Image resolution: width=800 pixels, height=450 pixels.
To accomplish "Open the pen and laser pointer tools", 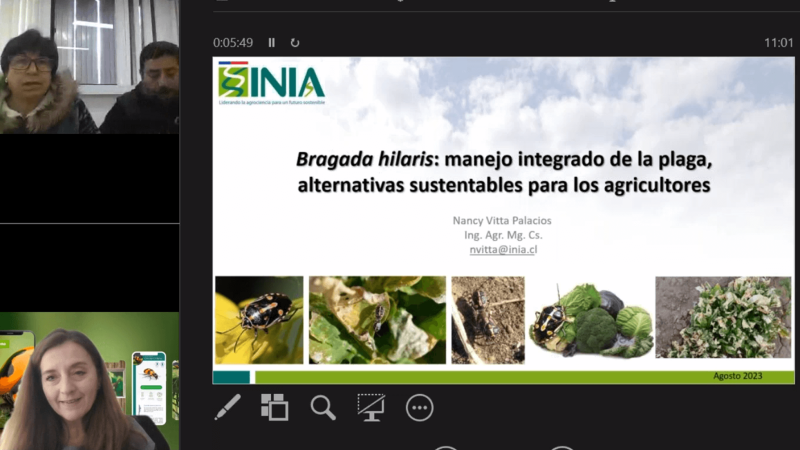I will pyautogui.click(x=227, y=407).
